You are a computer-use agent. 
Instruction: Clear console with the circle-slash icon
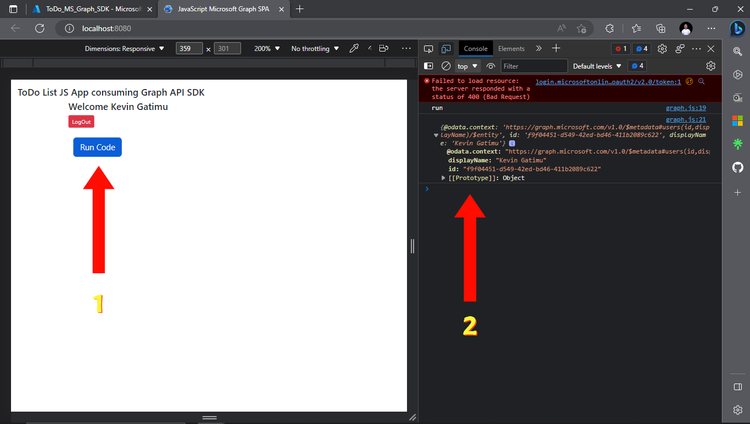click(446, 66)
